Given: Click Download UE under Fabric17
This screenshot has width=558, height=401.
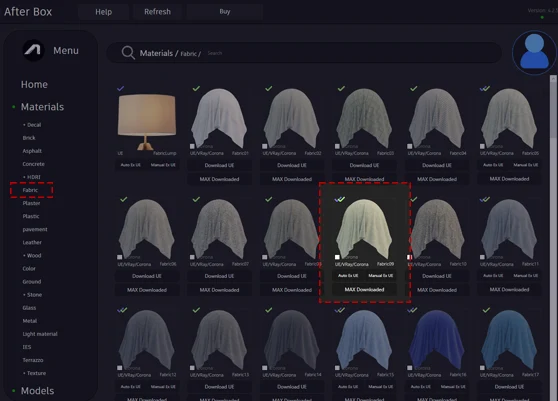Looking at the screenshot, I should (x=509, y=387).
